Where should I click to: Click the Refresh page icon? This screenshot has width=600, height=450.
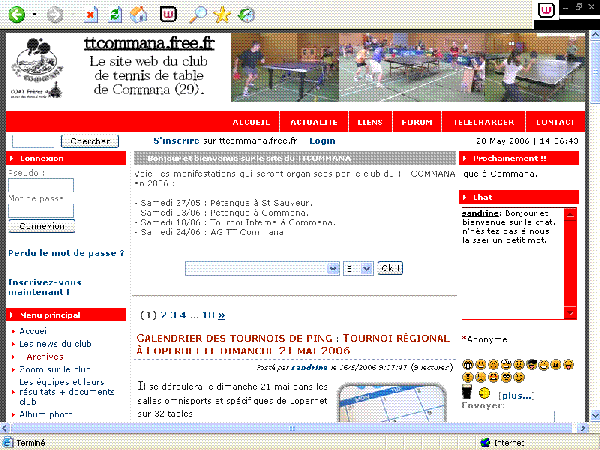(x=115, y=15)
